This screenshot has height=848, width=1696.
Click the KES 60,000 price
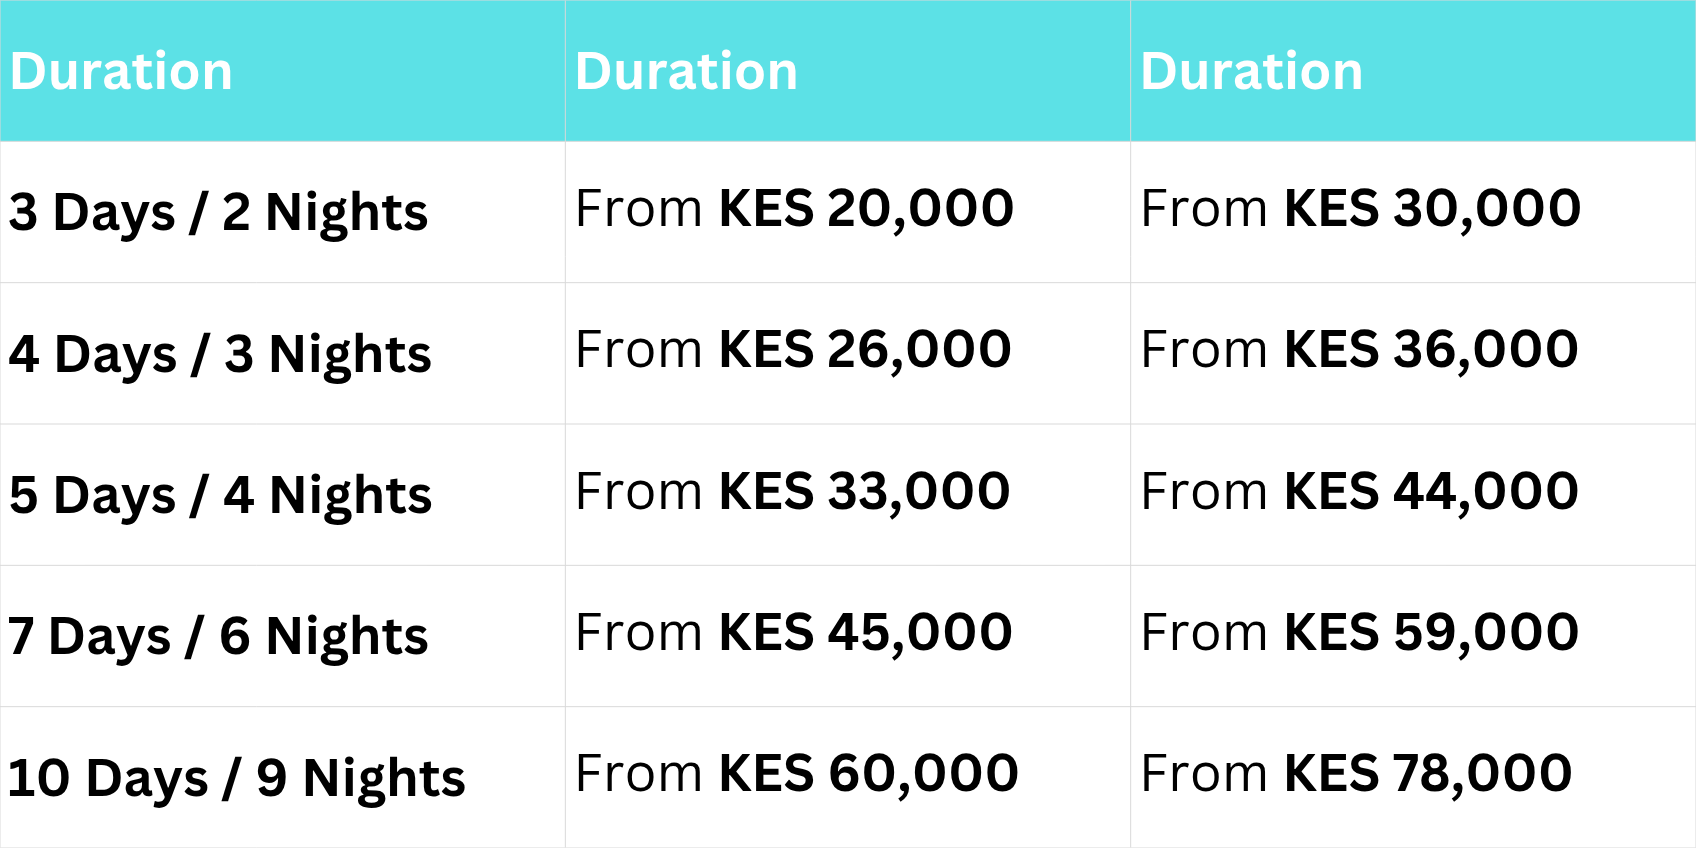click(868, 773)
